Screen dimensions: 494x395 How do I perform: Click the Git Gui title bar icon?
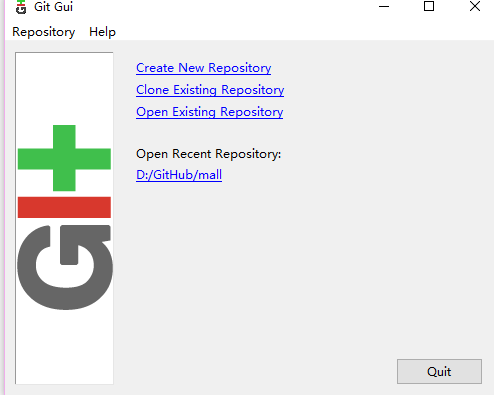21,7
